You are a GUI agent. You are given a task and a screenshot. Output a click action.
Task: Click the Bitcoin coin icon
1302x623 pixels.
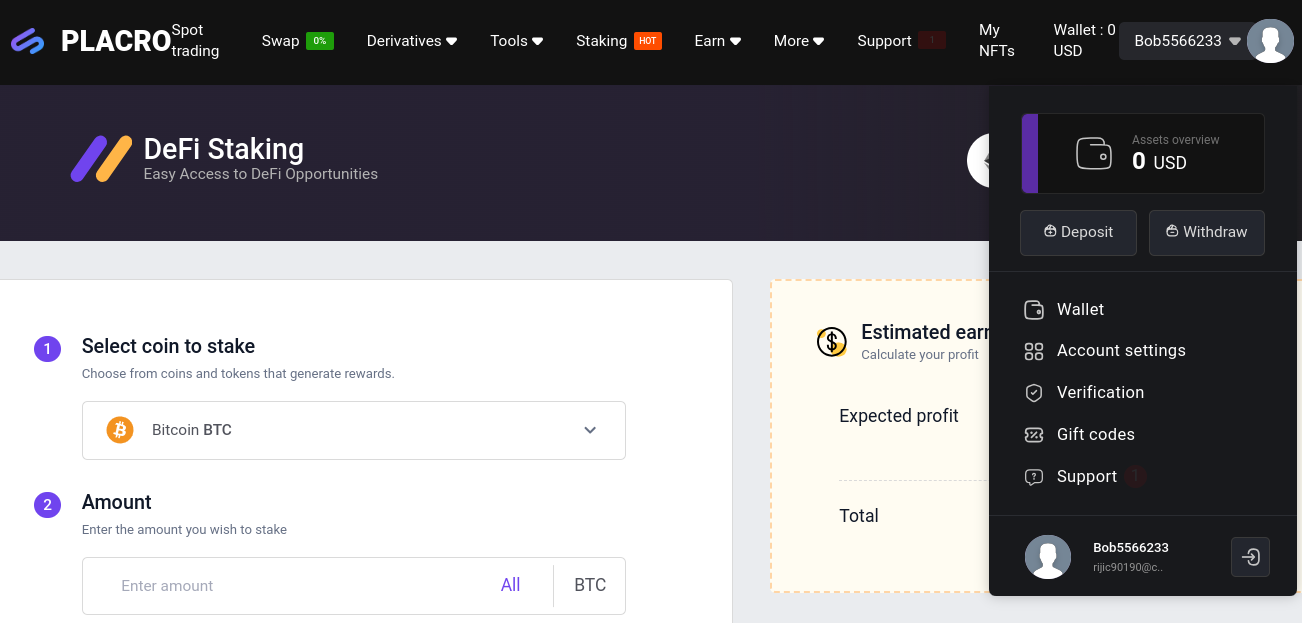tap(120, 430)
